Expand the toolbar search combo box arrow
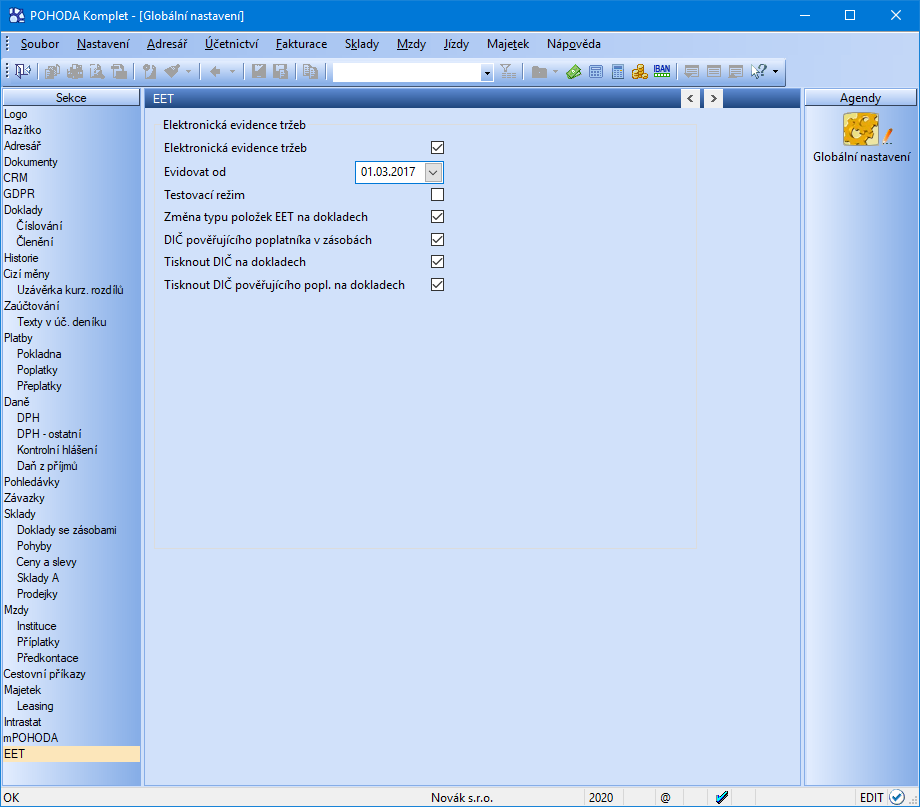This screenshot has height=807, width=920. tap(487, 72)
